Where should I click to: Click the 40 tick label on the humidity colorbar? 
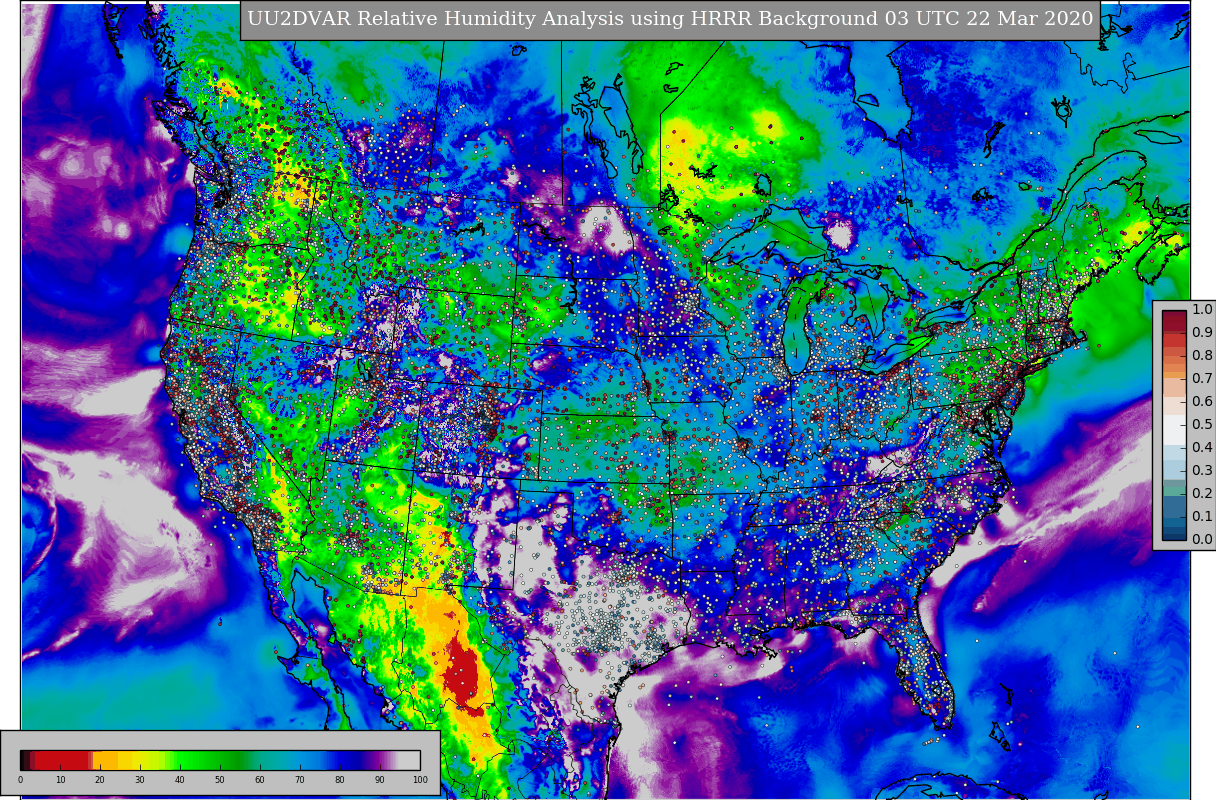180,780
